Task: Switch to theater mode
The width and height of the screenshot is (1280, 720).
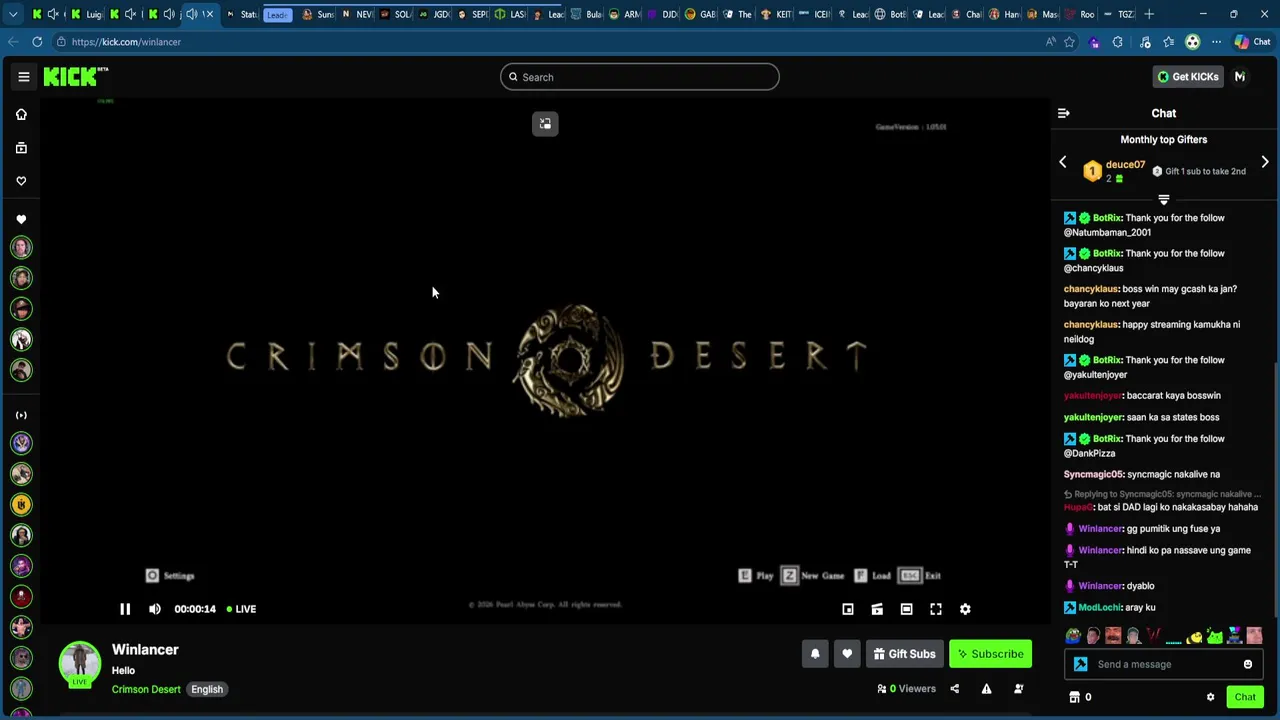Action: pos(906,609)
